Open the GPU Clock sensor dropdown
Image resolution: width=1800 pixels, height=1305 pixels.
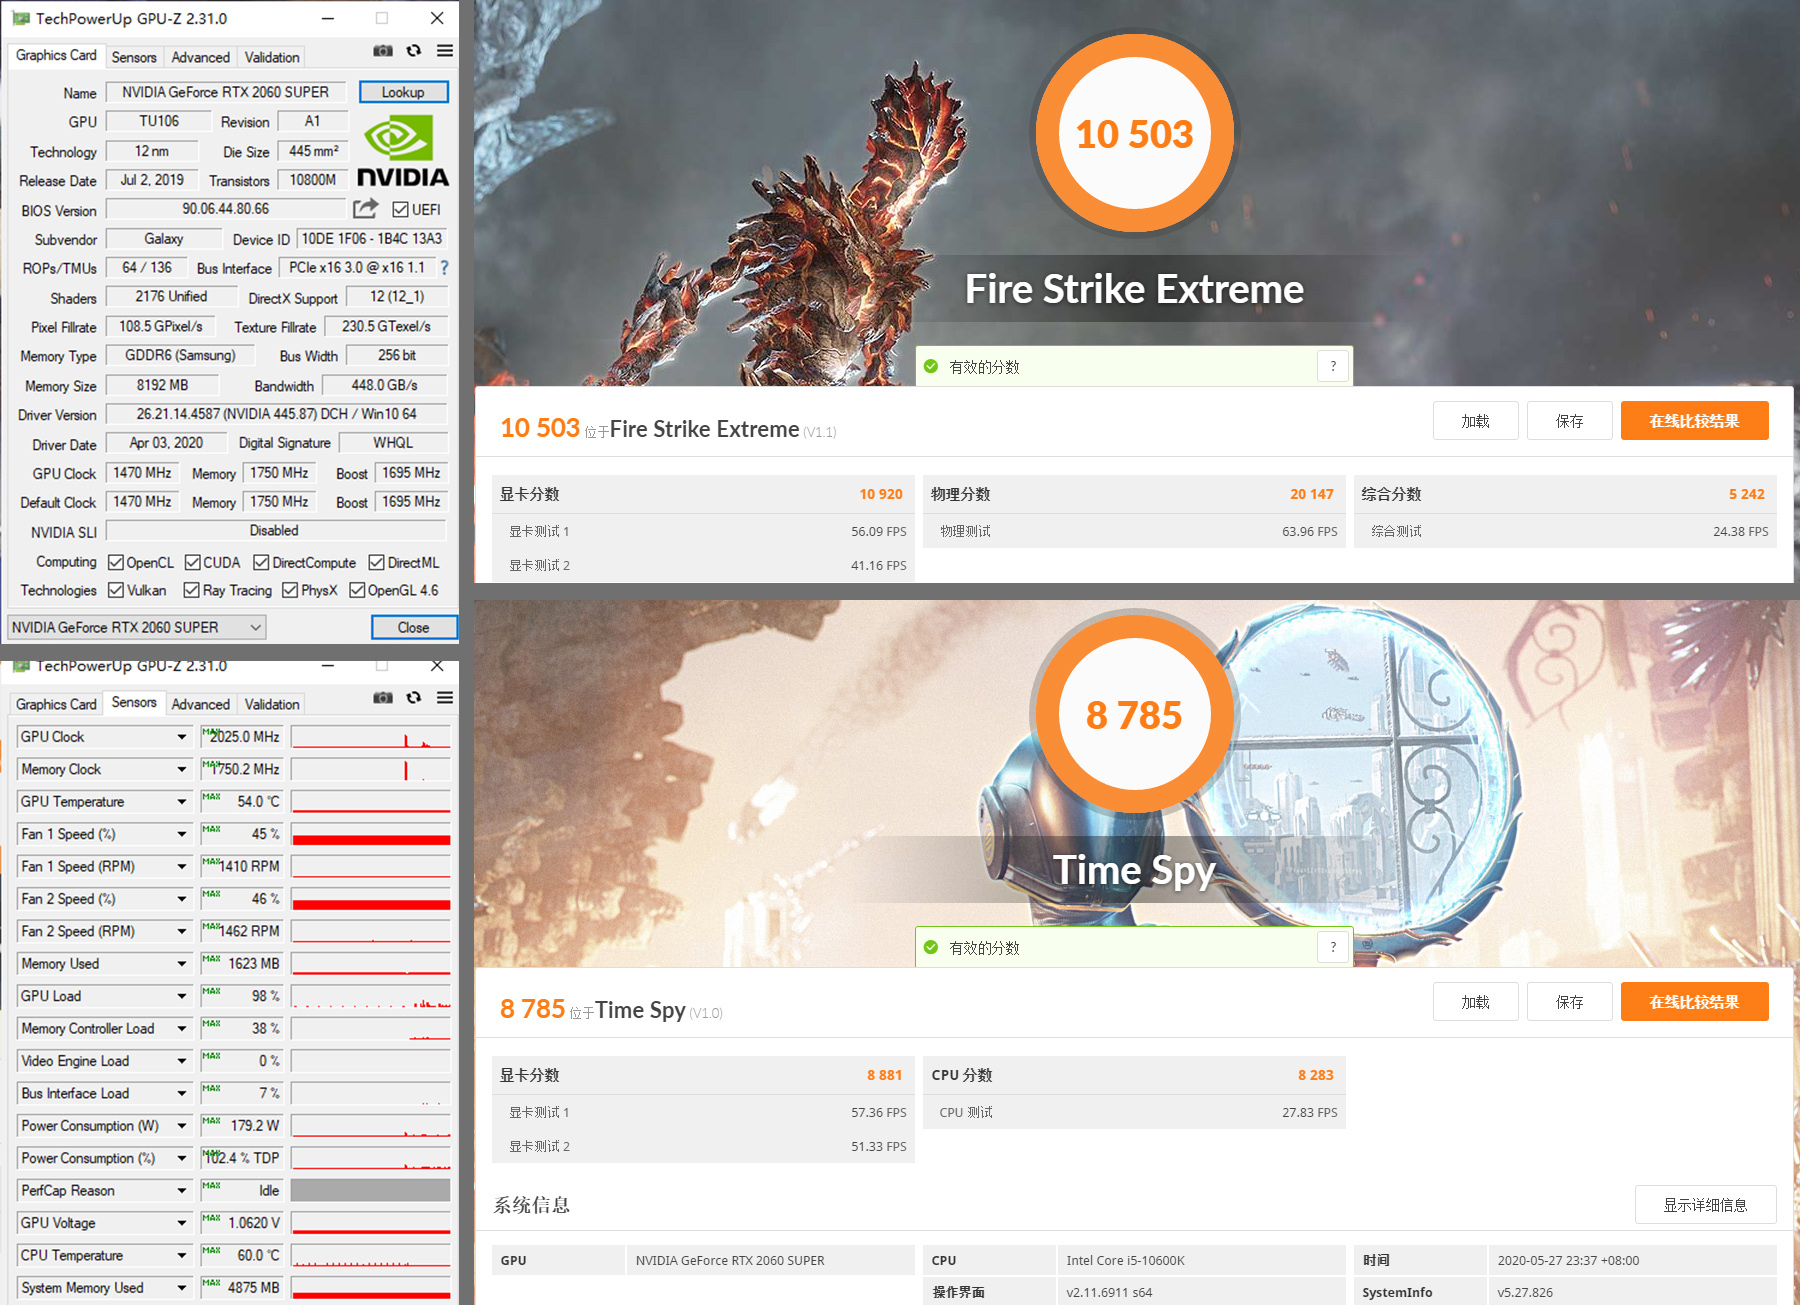[x=181, y=737]
